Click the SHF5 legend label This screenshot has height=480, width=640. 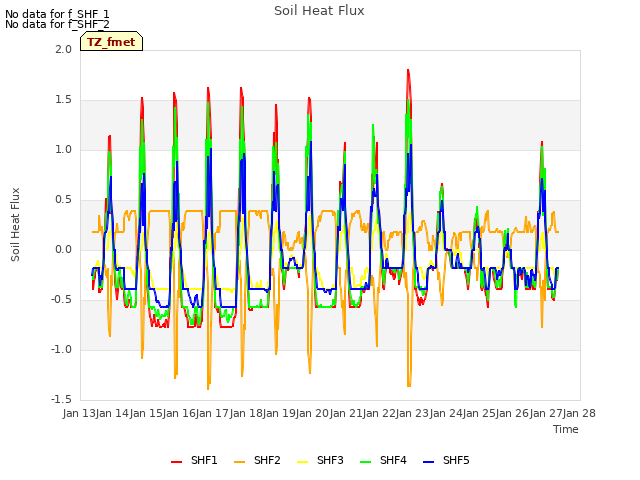point(456,460)
